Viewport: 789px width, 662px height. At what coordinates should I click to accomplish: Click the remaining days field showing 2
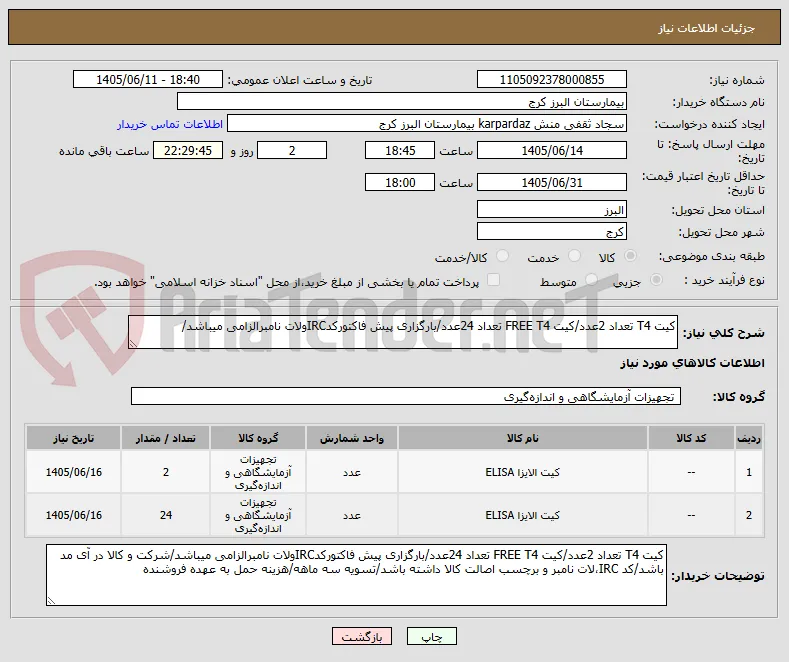(x=292, y=150)
